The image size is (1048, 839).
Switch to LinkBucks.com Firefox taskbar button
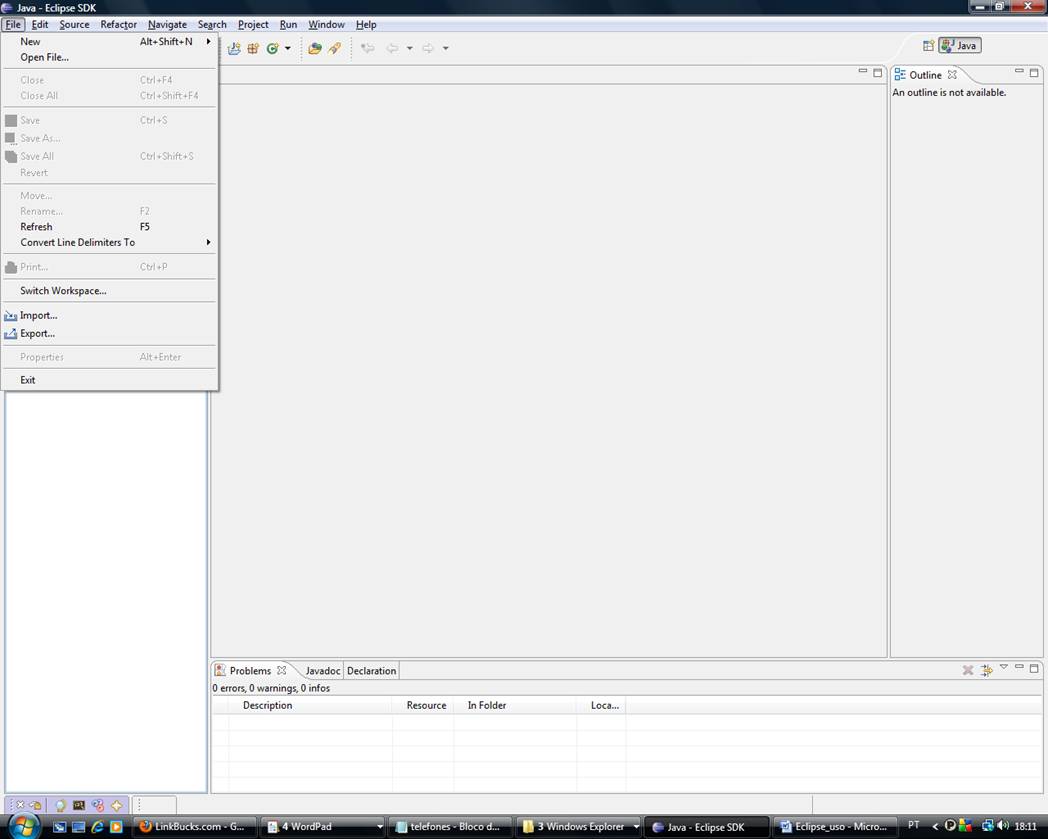click(x=194, y=826)
